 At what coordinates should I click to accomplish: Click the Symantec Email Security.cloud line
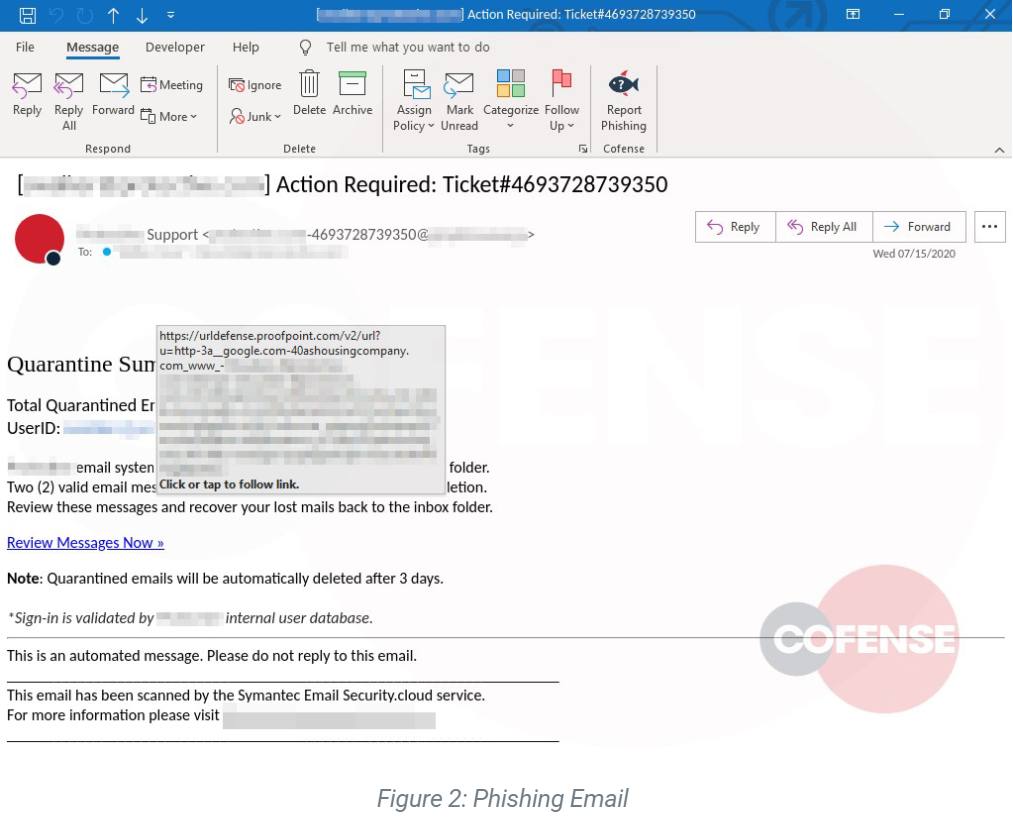point(246,695)
